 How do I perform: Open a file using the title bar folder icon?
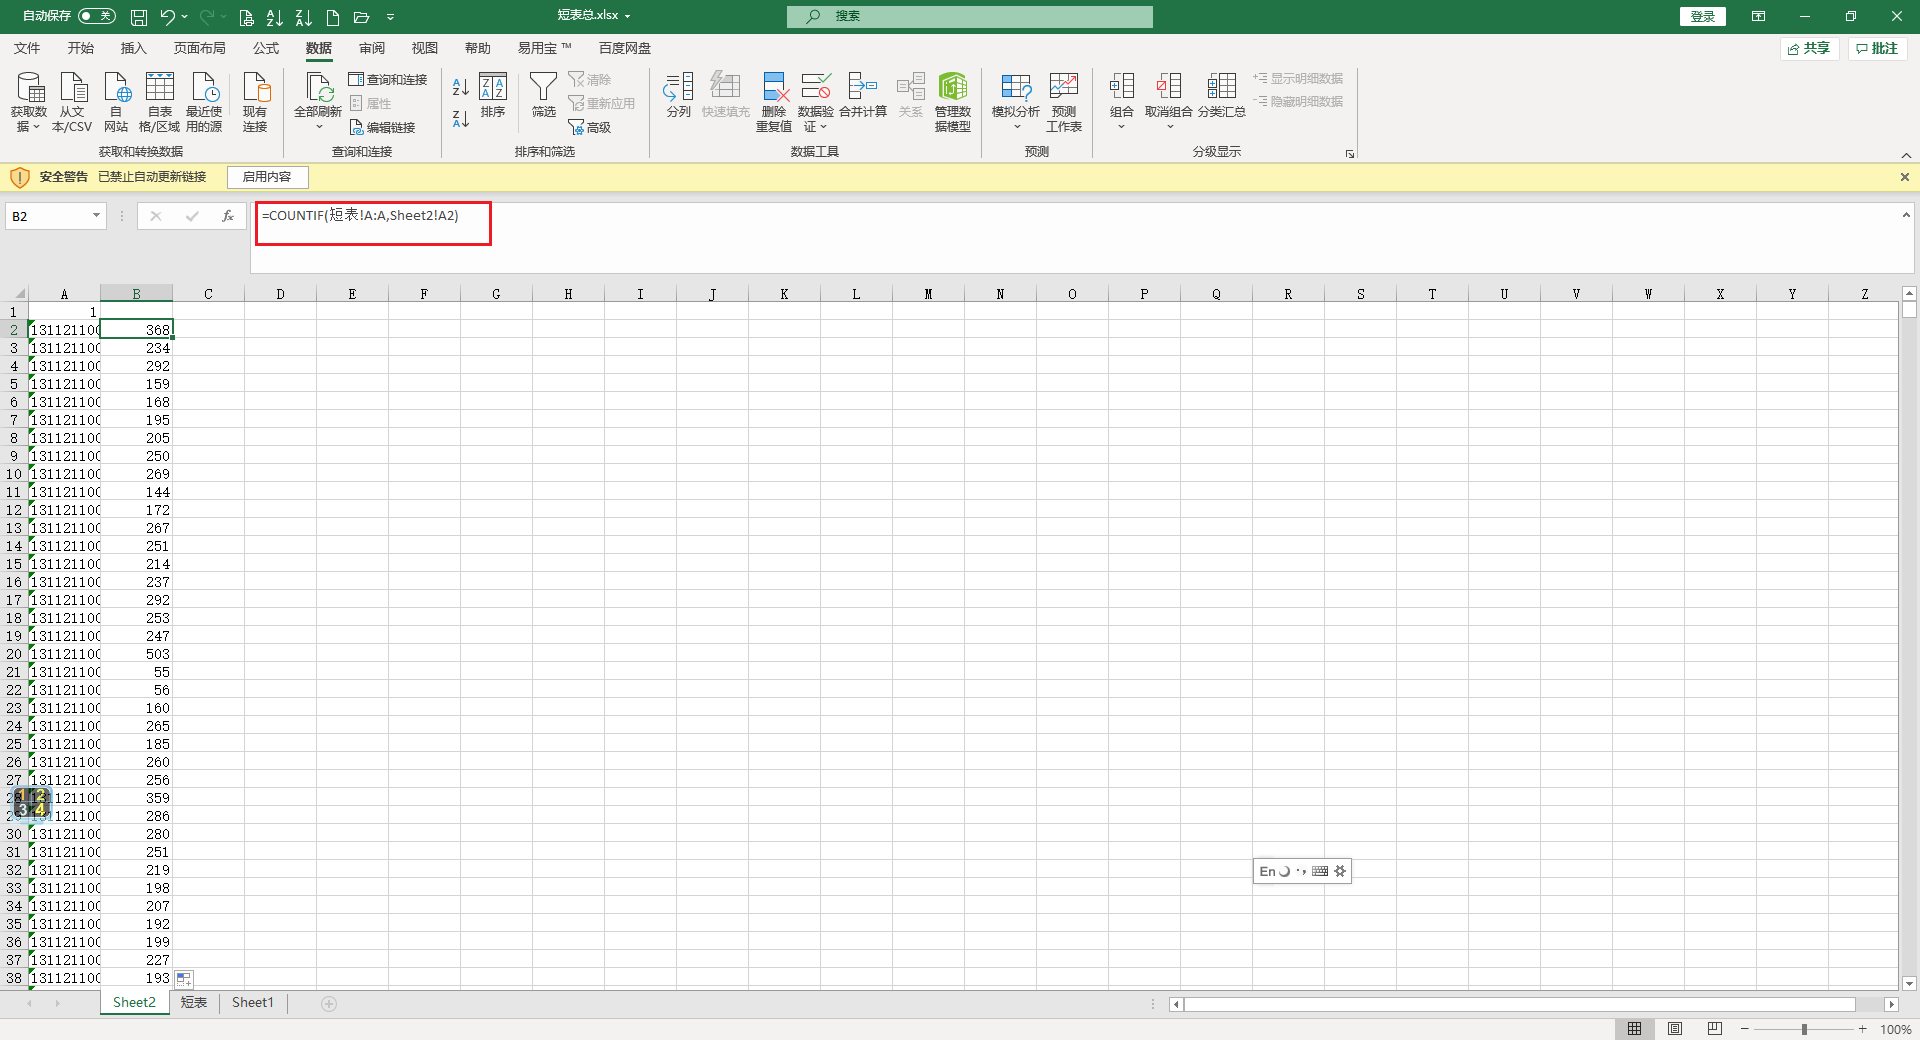click(x=362, y=17)
